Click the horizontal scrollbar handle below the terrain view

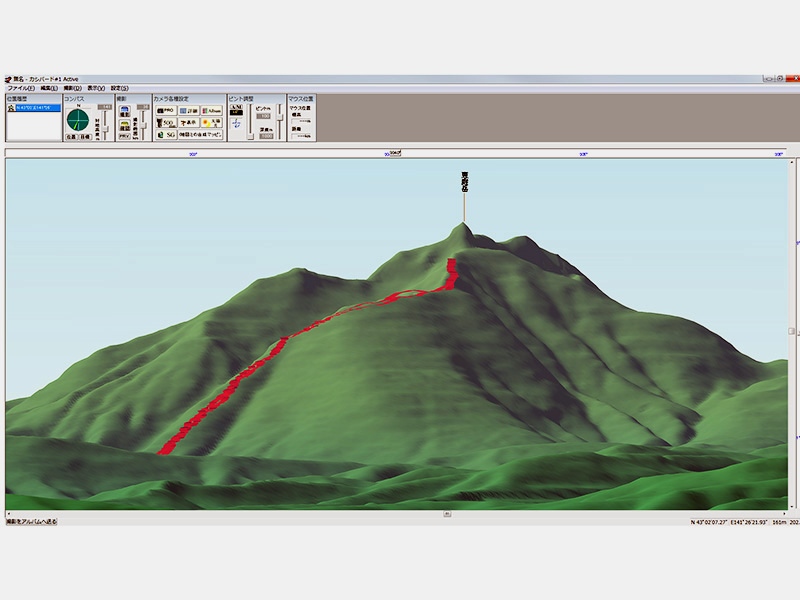447,513
